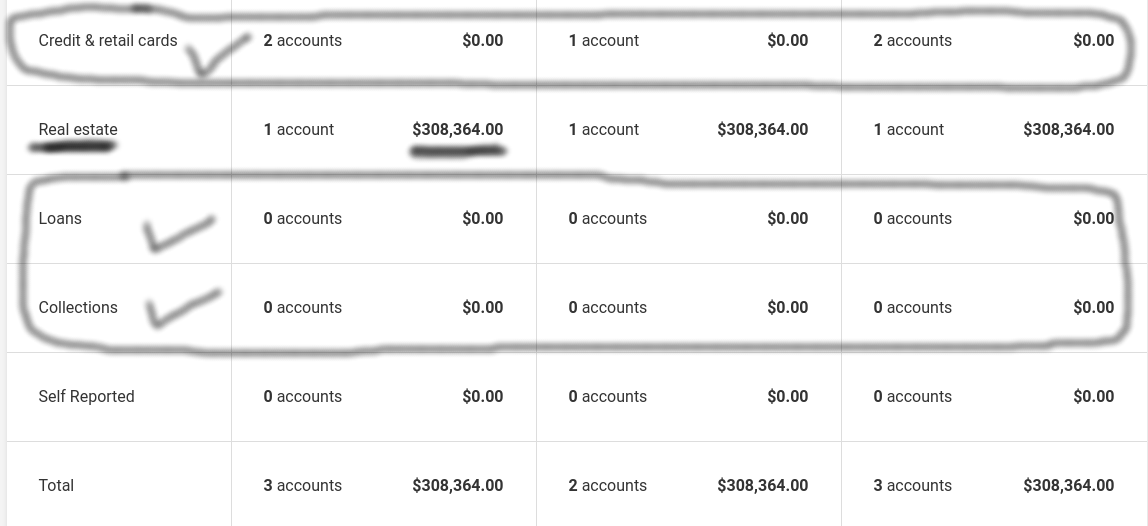The width and height of the screenshot is (1148, 526).
Task: Click the first column Total $308,364.00 amount
Action: (458, 486)
